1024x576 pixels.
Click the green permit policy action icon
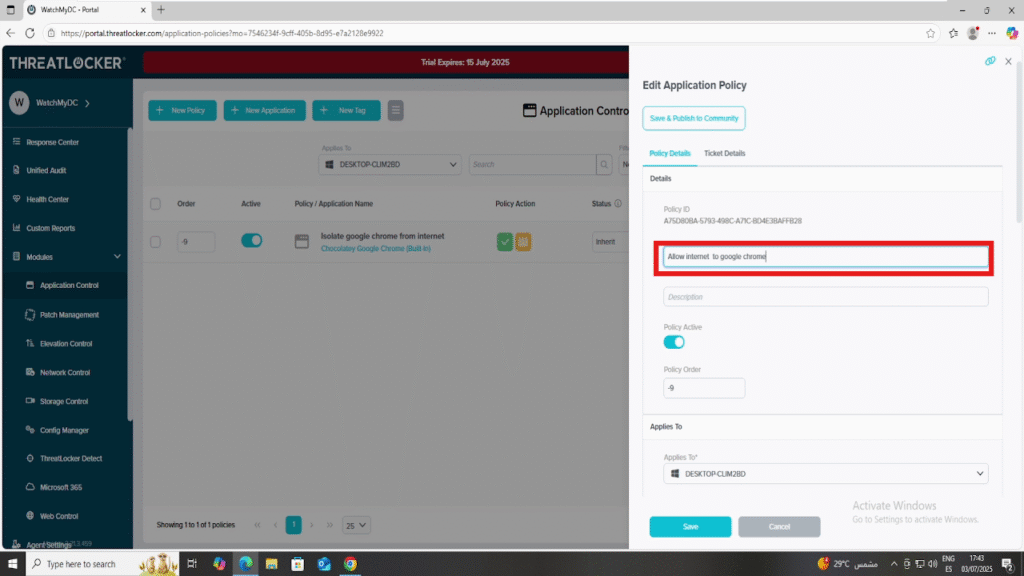click(x=504, y=242)
